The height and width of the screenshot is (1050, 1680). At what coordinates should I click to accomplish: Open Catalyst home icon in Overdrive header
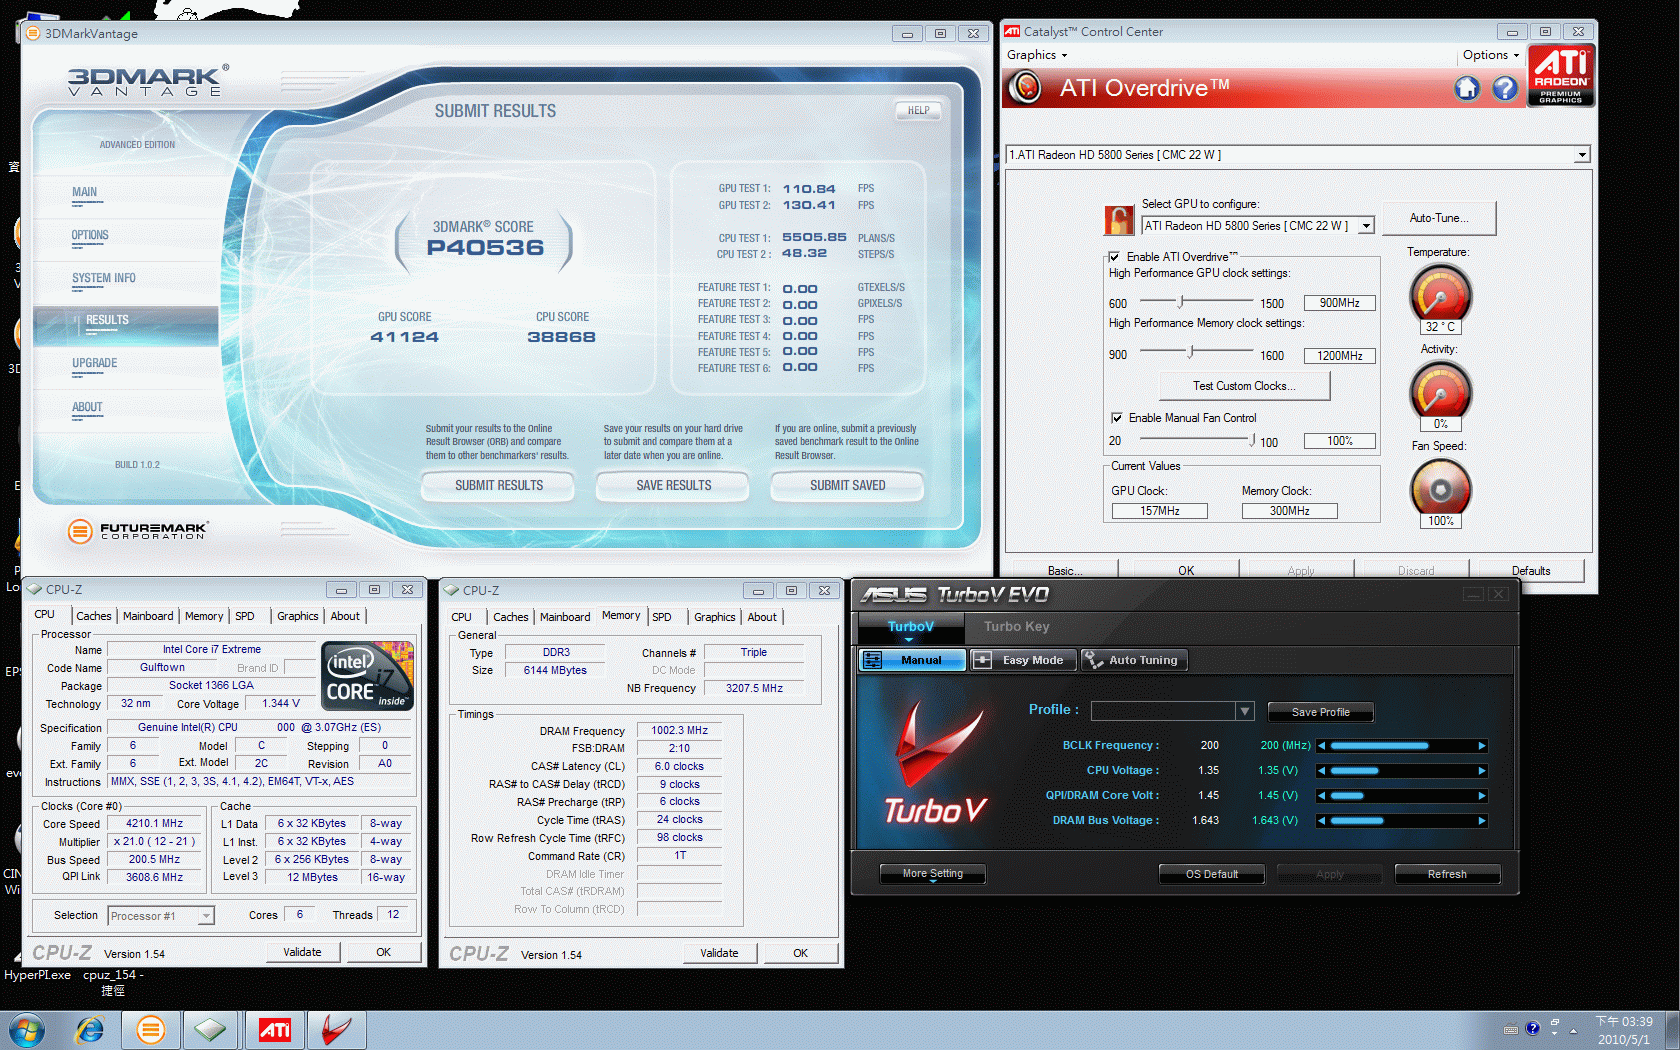pos(1467,88)
